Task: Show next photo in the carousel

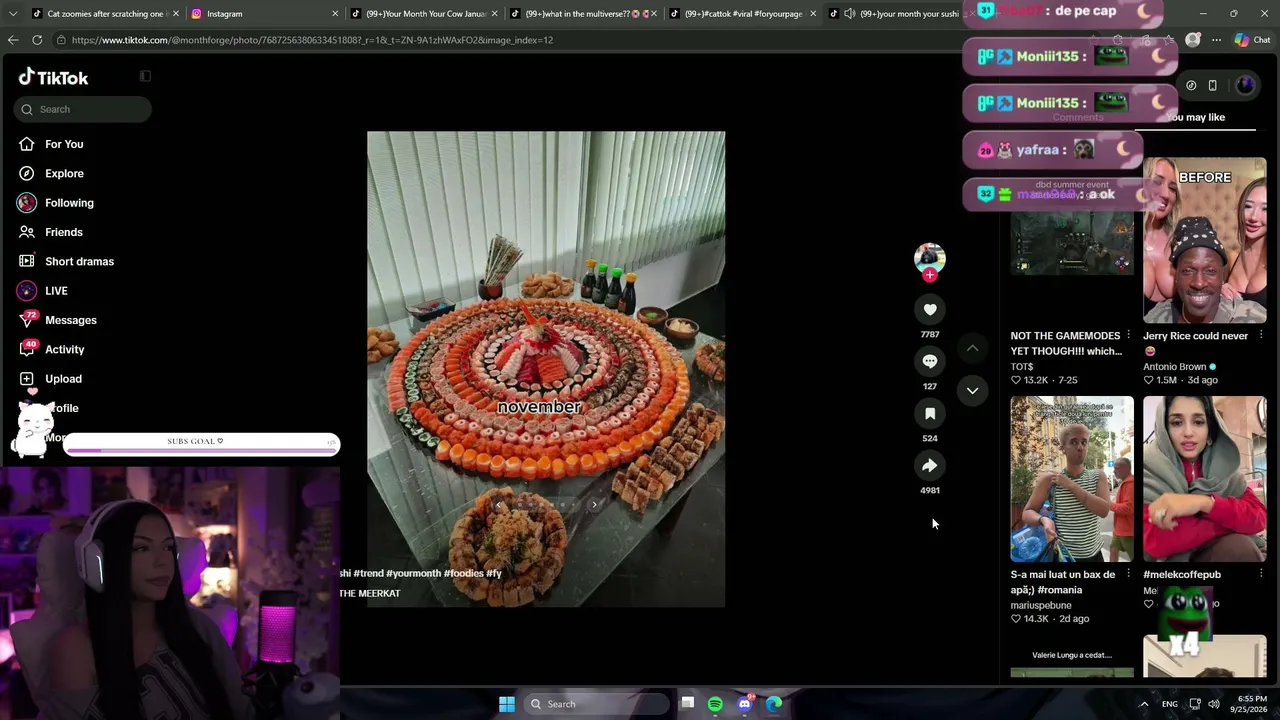Action: point(594,505)
